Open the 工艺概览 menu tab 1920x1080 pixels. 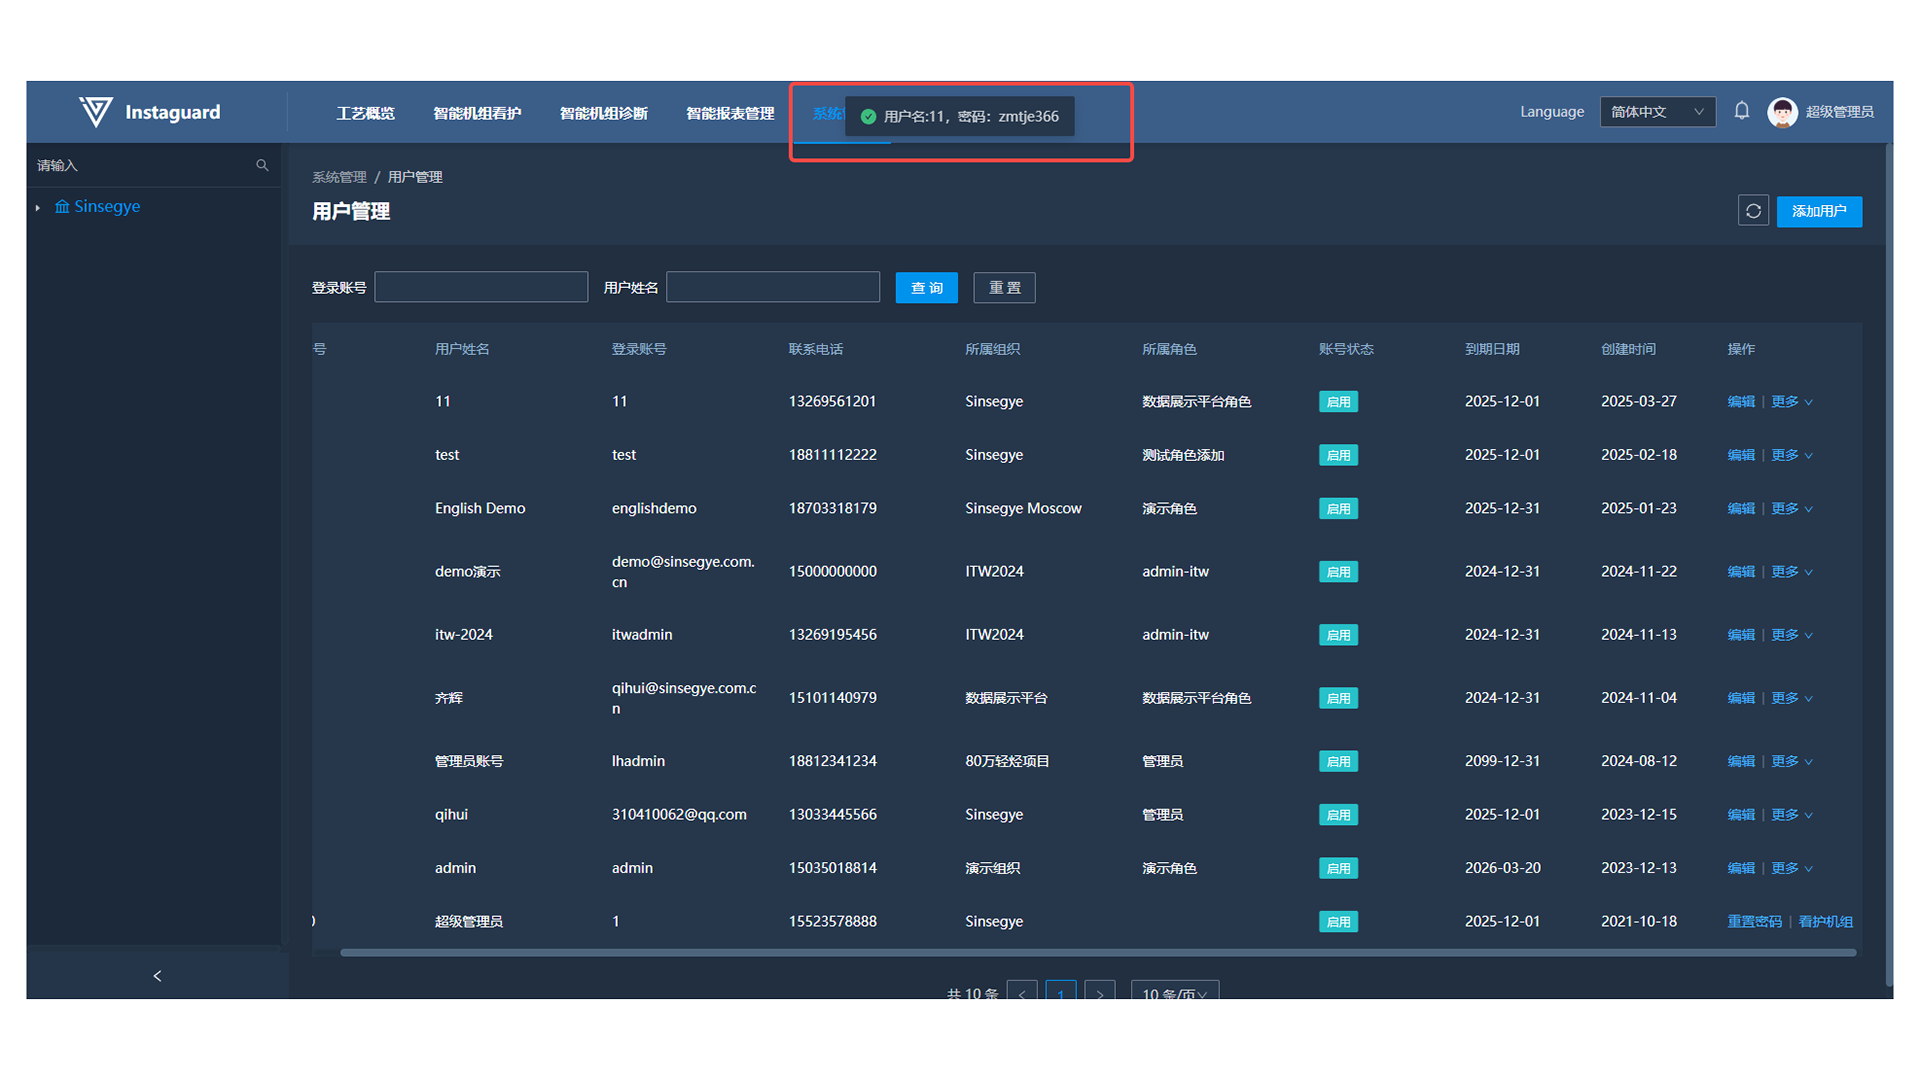[x=365, y=113]
